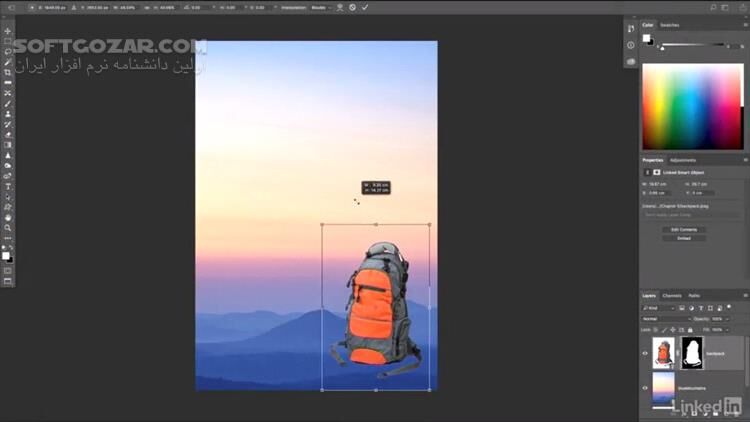The width and height of the screenshot is (750, 422).
Task: Select the Crop tool
Action: [8, 72]
